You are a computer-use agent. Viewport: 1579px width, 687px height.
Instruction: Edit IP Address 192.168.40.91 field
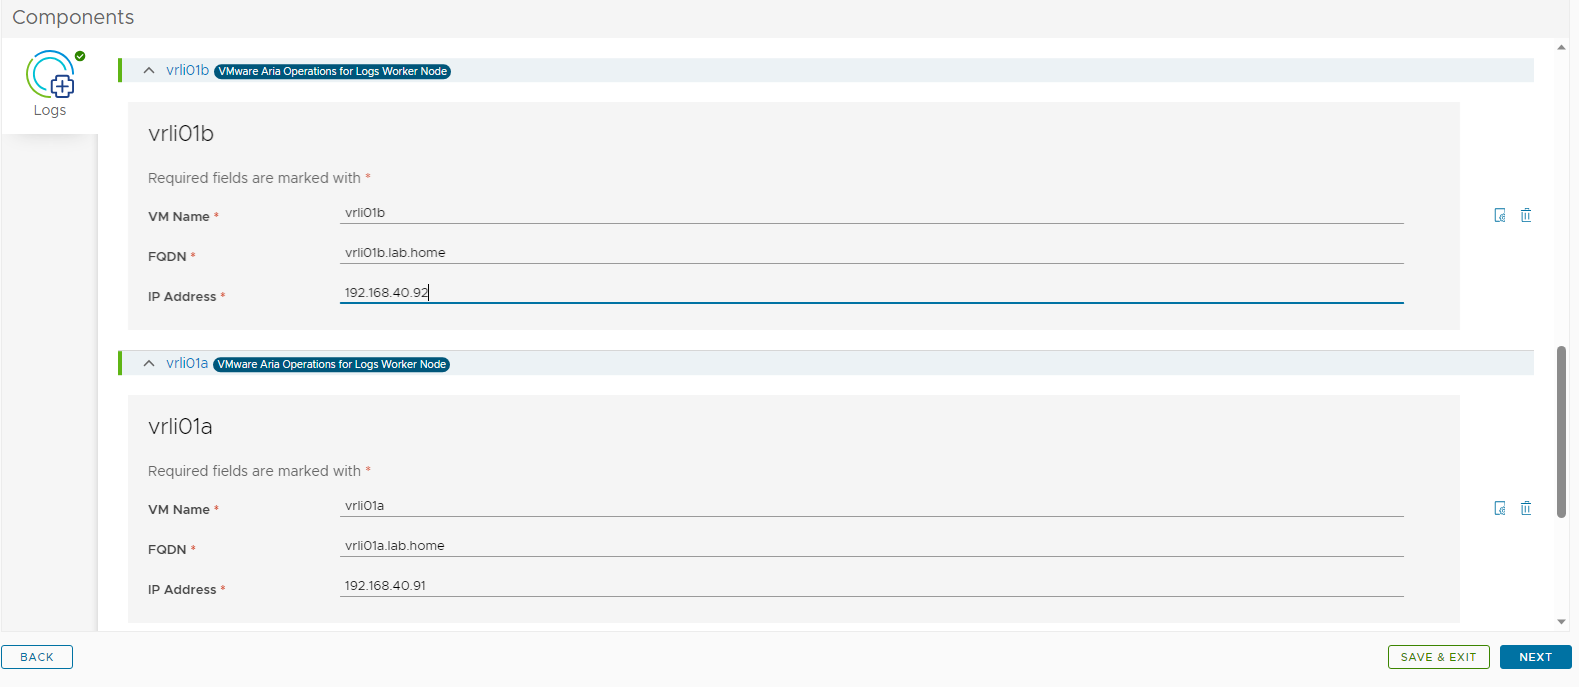[x=870, y=586]
